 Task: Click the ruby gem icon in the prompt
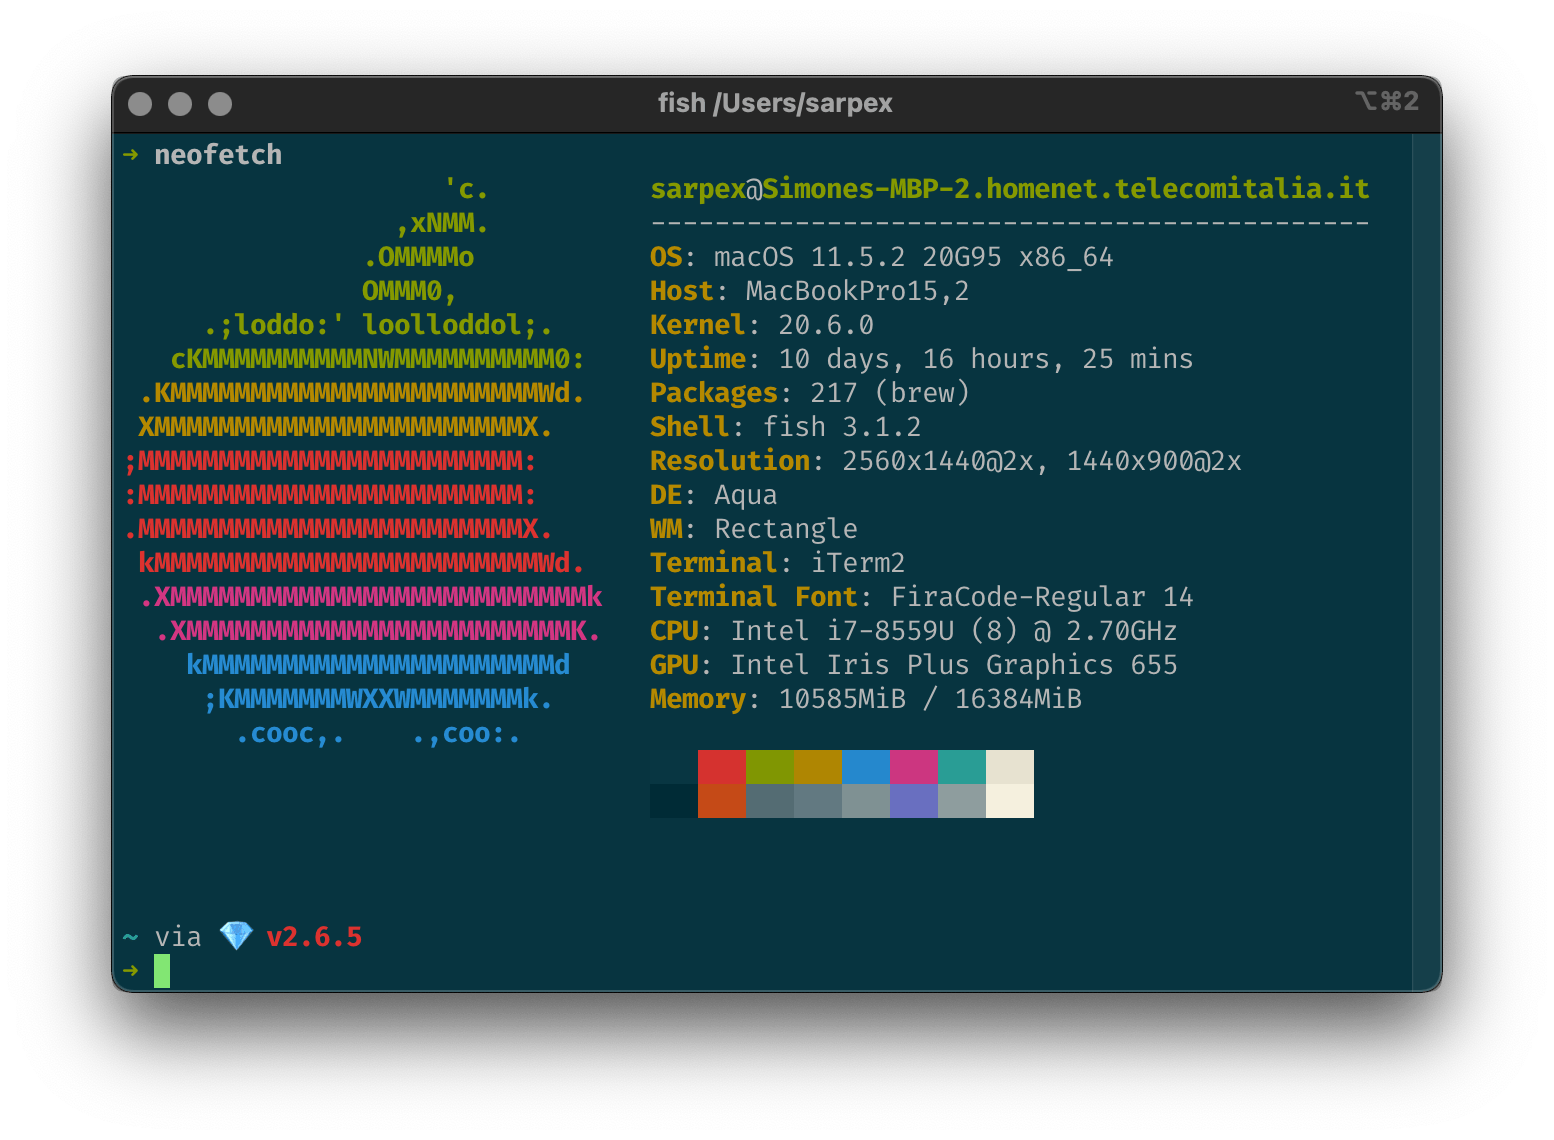(x=237, y=936)
